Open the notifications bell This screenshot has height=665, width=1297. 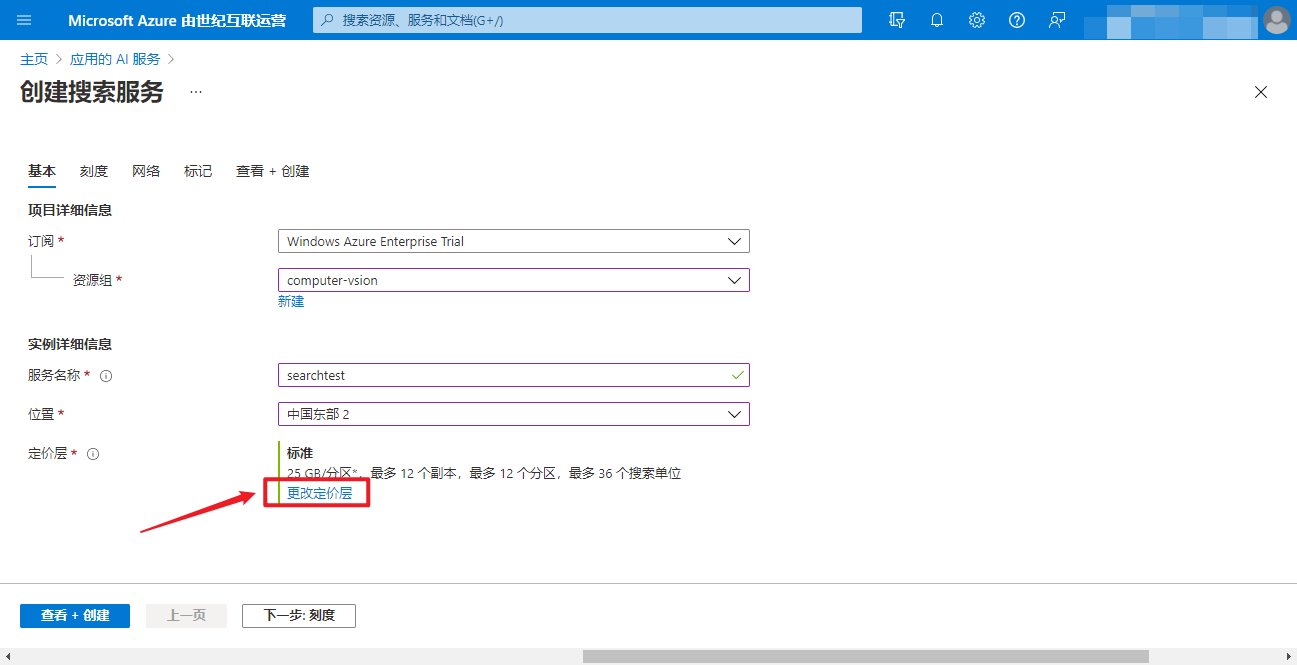[x=937, y=20]
